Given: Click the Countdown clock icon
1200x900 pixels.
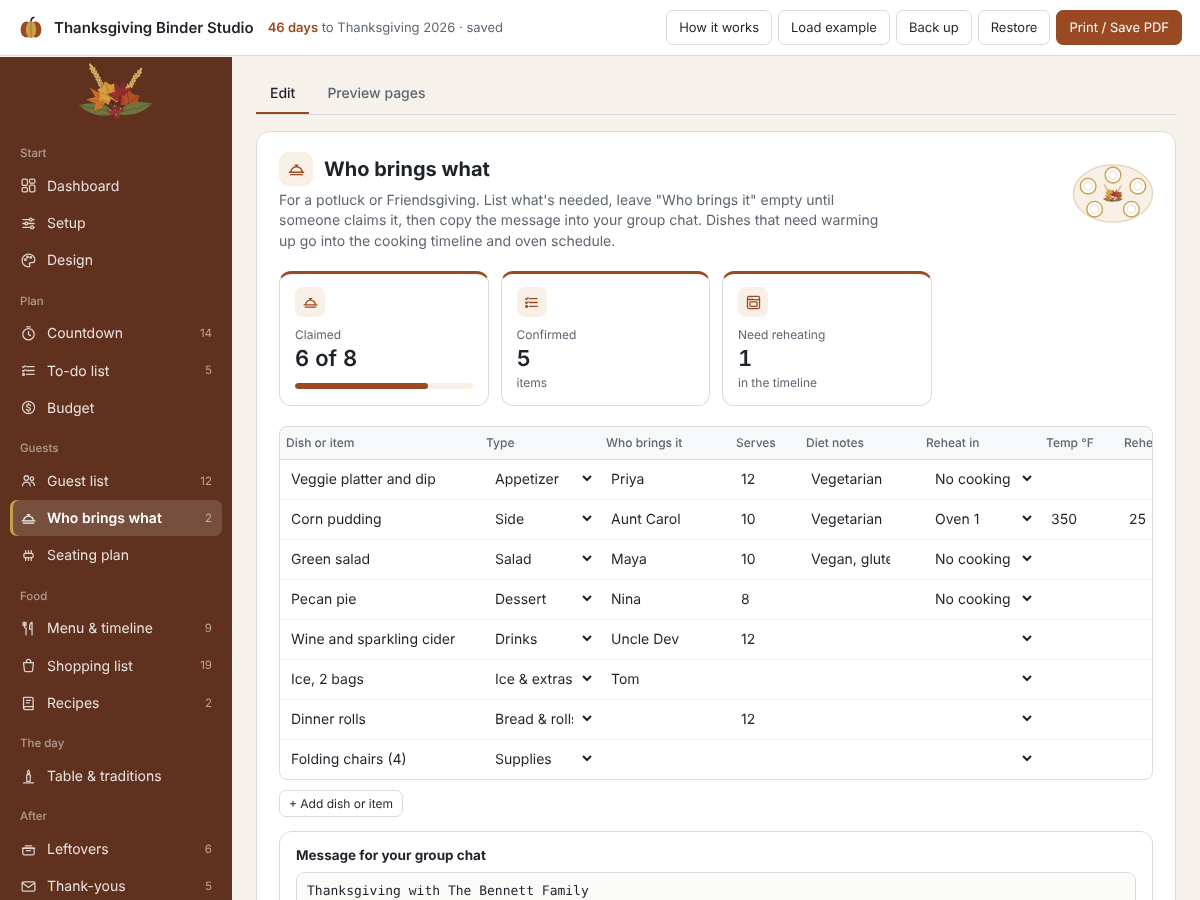Looking at the screenshot, I should tap(29, 333).
